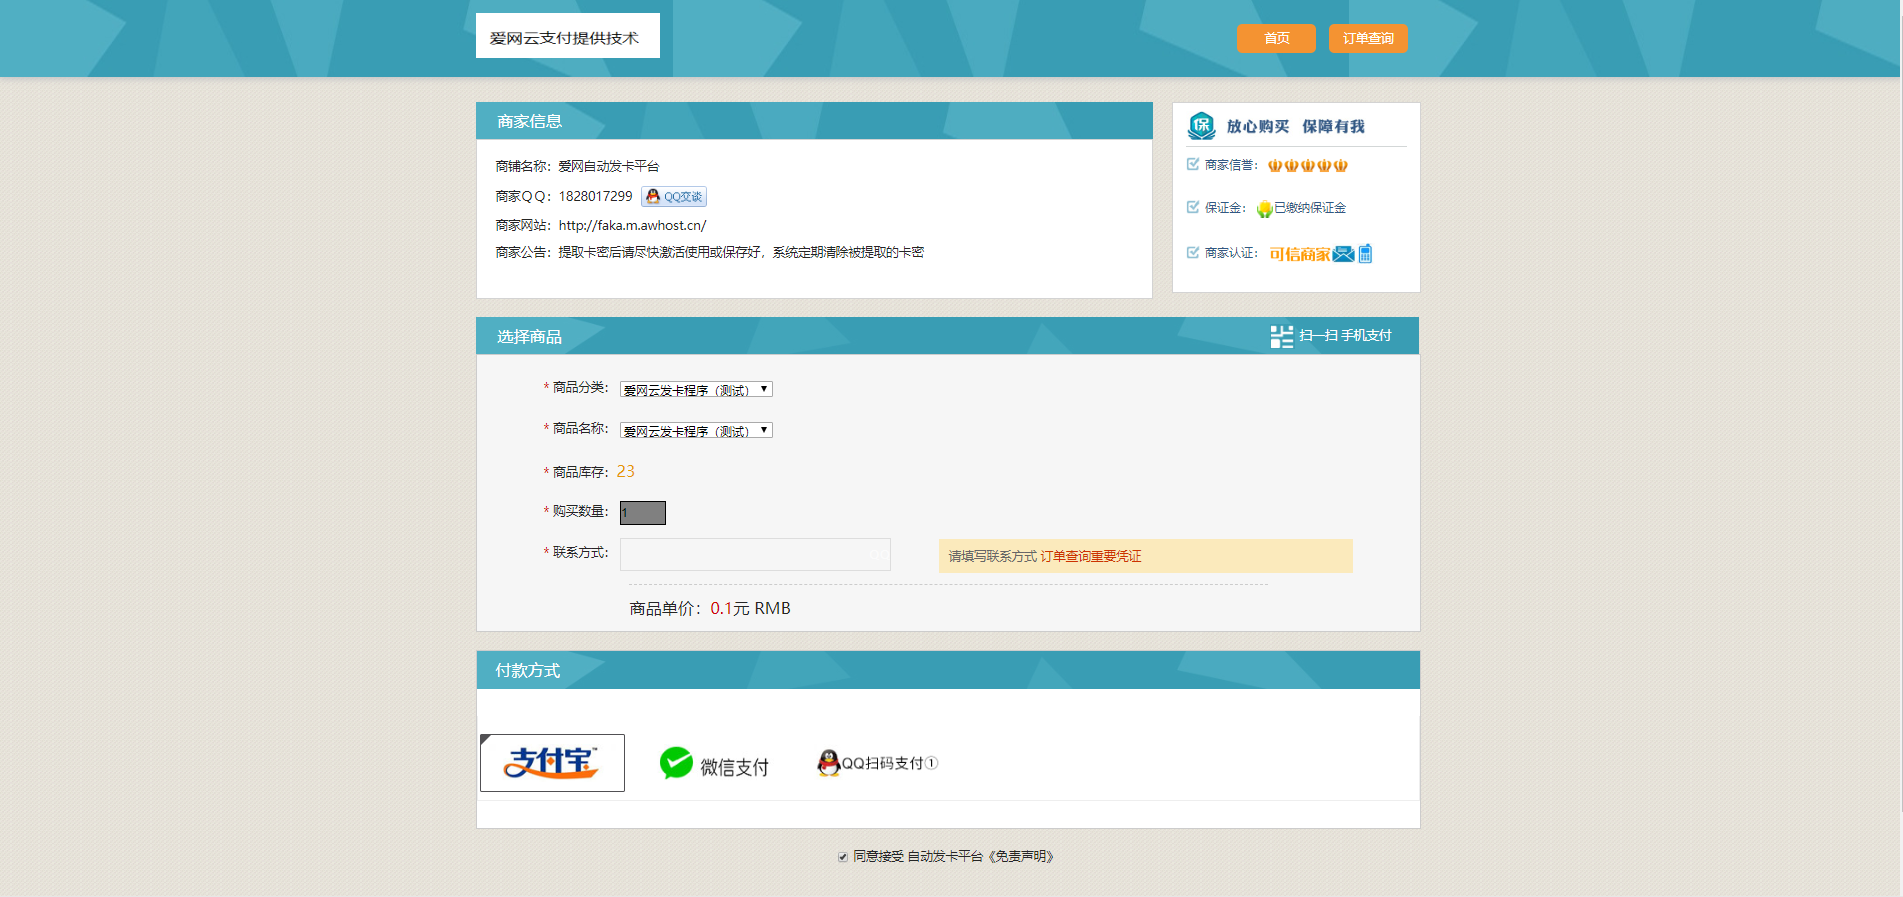Click the 购买数量 quantity field
Image resolution: width=1903 pixels, height=897 pixels.
click(x=642, y=513)
